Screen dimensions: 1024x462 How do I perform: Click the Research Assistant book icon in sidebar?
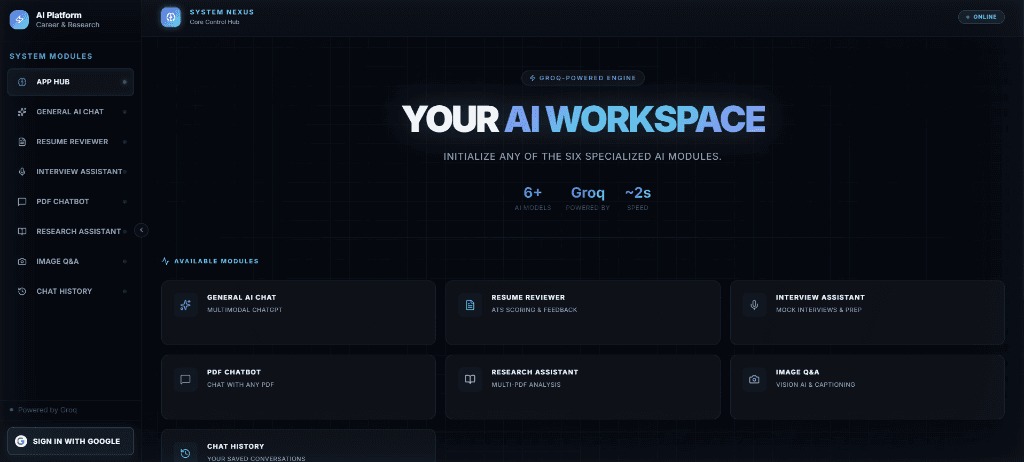[22, 231]
